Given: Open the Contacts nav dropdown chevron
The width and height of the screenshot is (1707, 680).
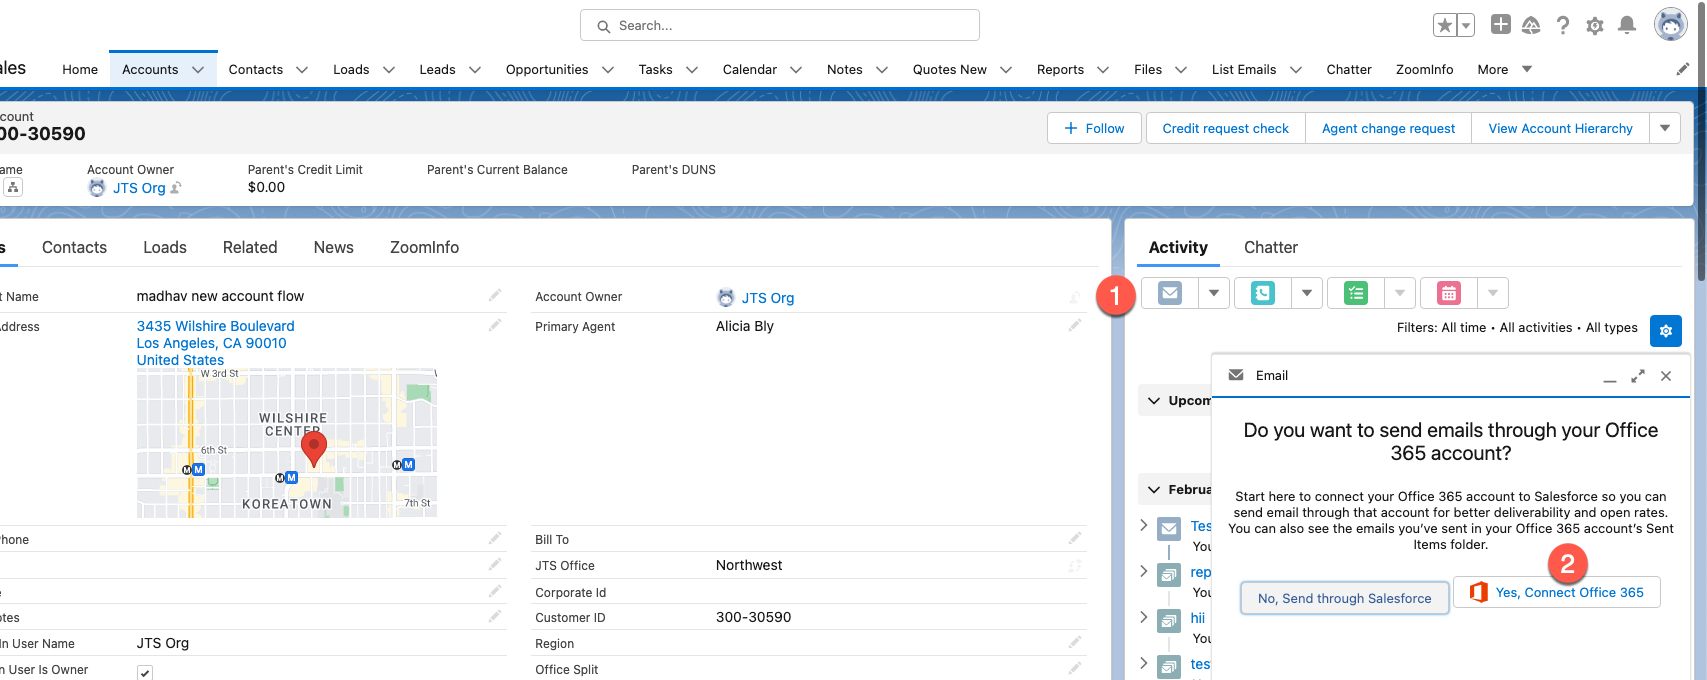Looking at the screenshot, I should (x=302, y=70).
